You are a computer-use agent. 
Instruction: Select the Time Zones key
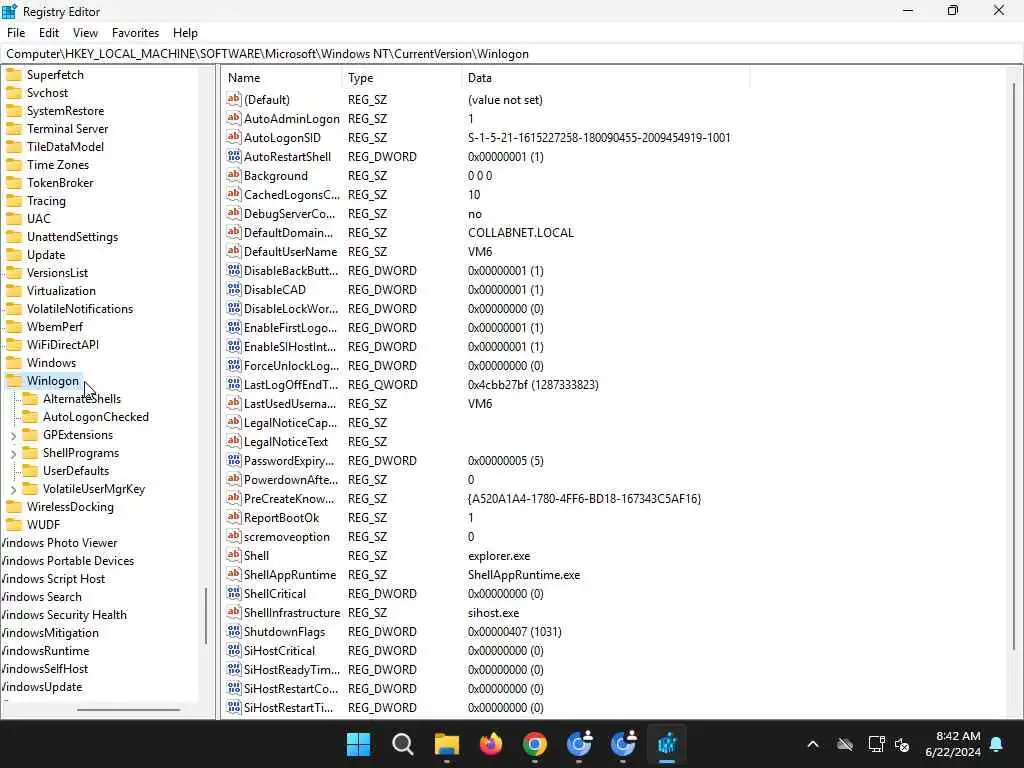[57, 165]
